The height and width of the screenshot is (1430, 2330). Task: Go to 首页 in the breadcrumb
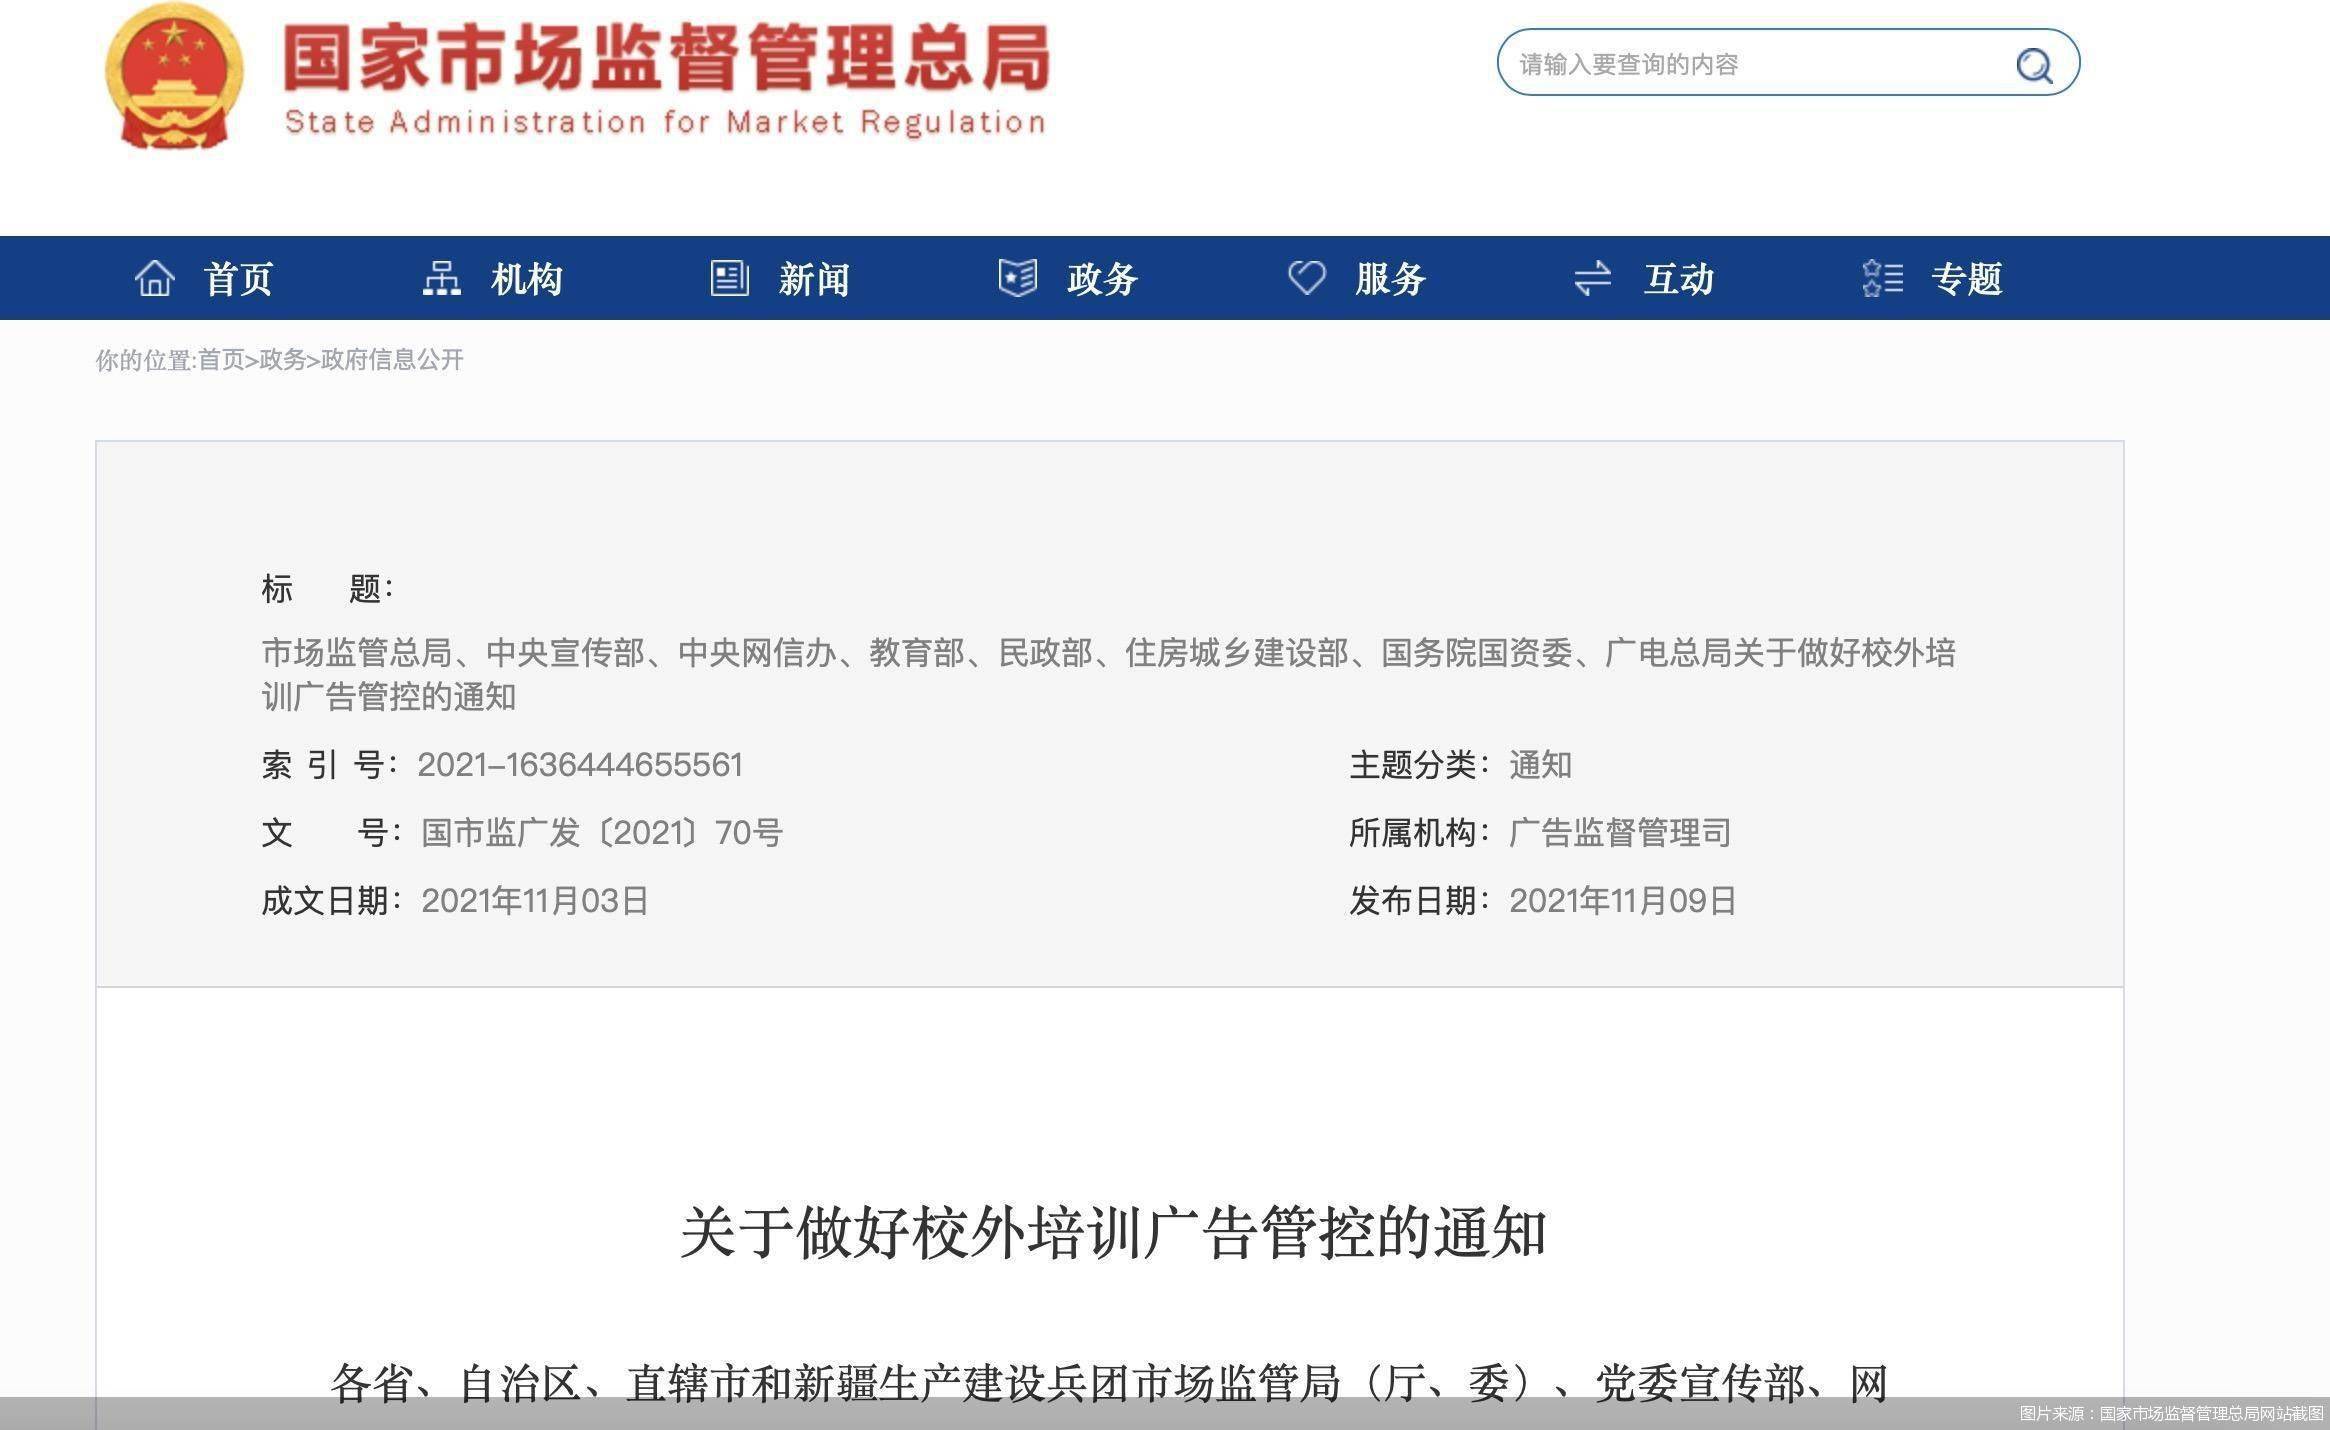(221, 360)
